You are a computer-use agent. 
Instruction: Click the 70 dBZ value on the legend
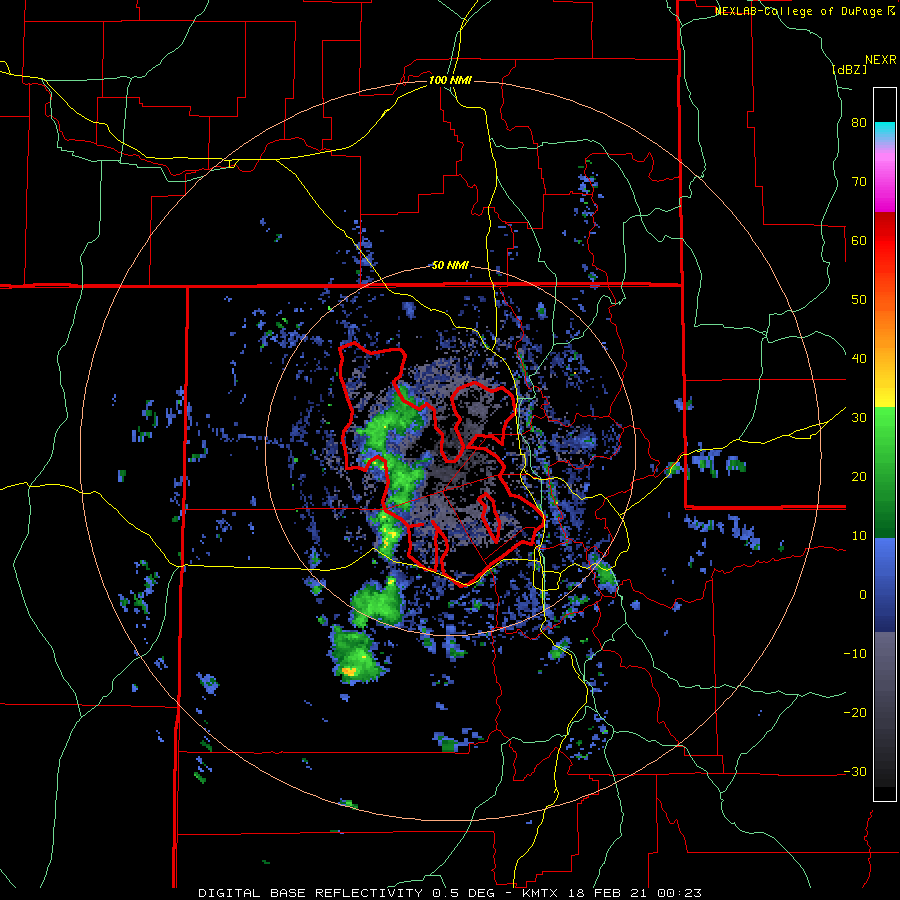pos(859,181)
